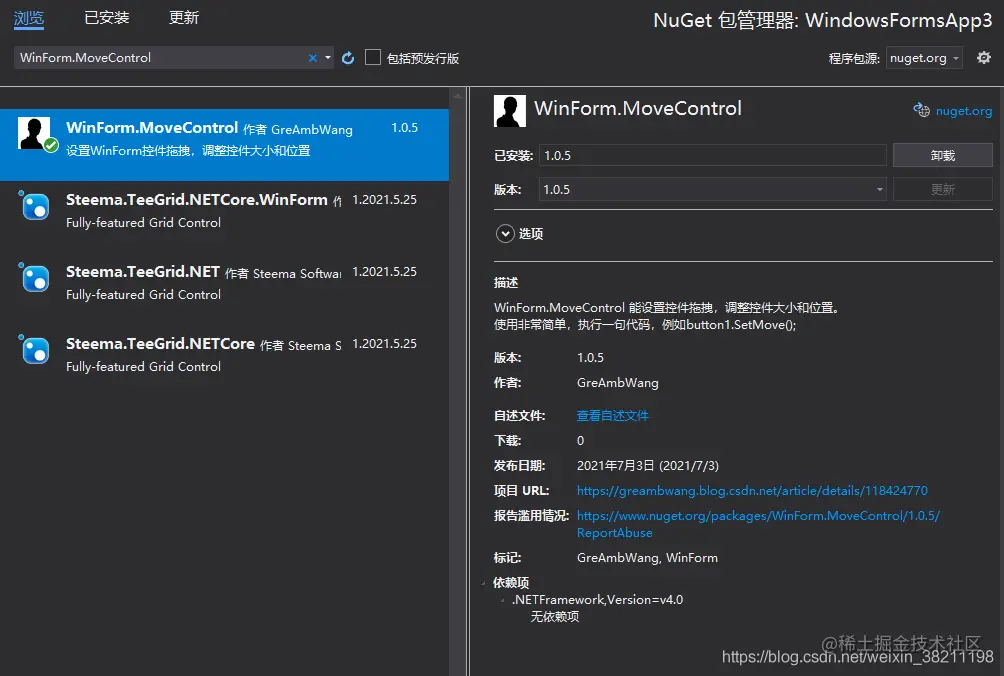This screenshot has width=1004, height=676.
Task: Click the globe icon beside nuget.org link
Action: [x=921, y=110]
